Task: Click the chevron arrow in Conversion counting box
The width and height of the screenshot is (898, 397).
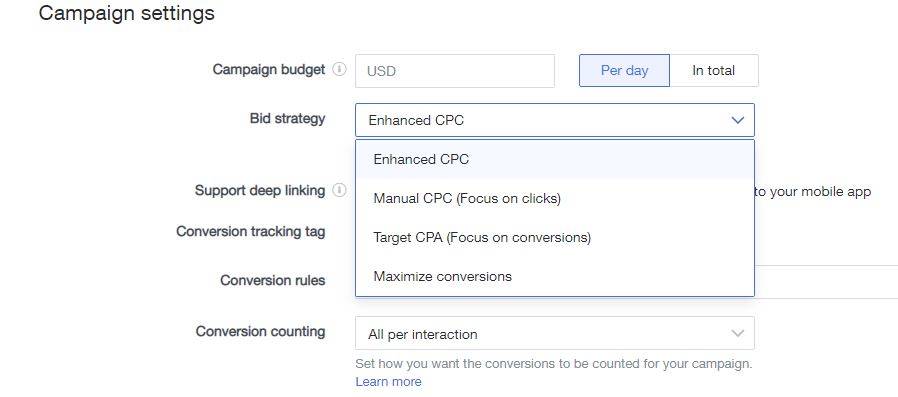Action: pyautogui.click(x=738, y=333)
